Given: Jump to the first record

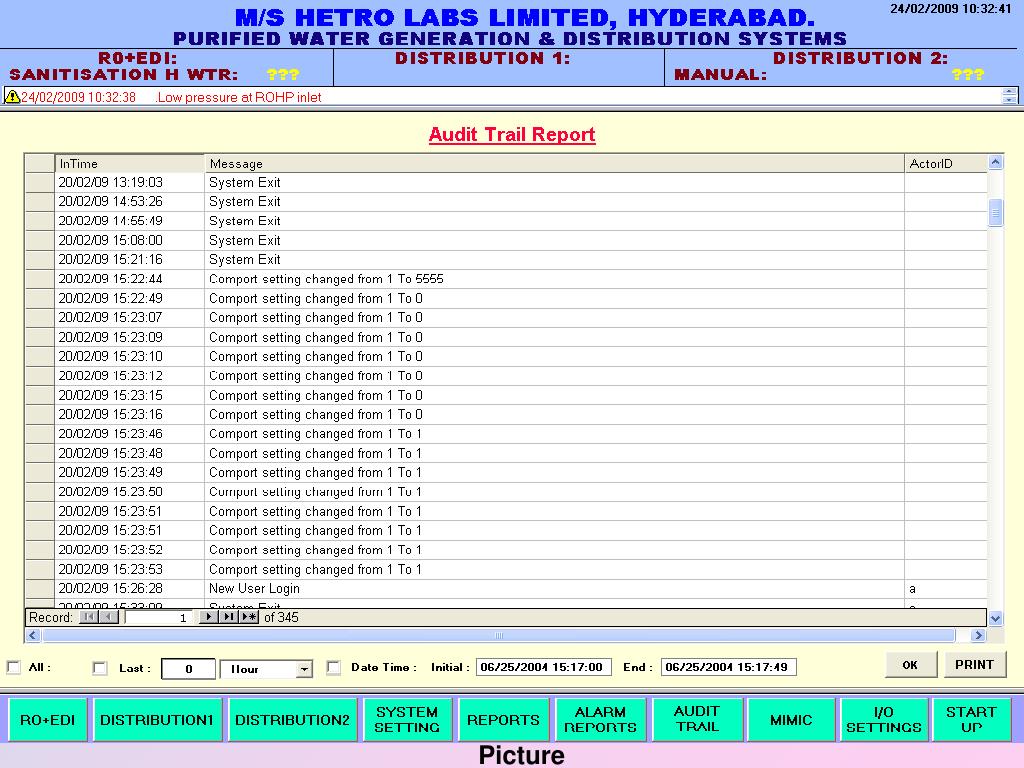Looking at the screenshot, I should pos(89,617).
